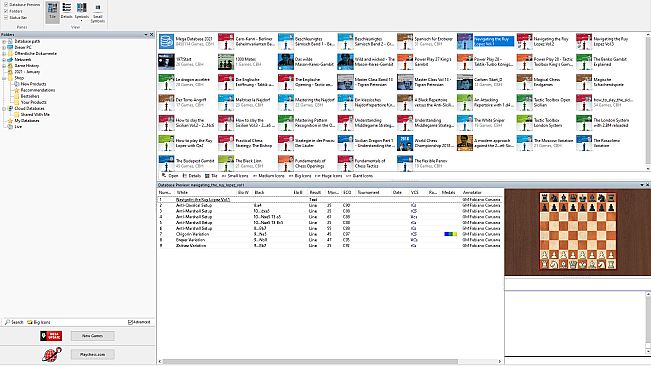Image resolution: width=651 pixels, height=366 pixels.
Task: Enable the Advanced search checkbox
Action: [130, 322]
